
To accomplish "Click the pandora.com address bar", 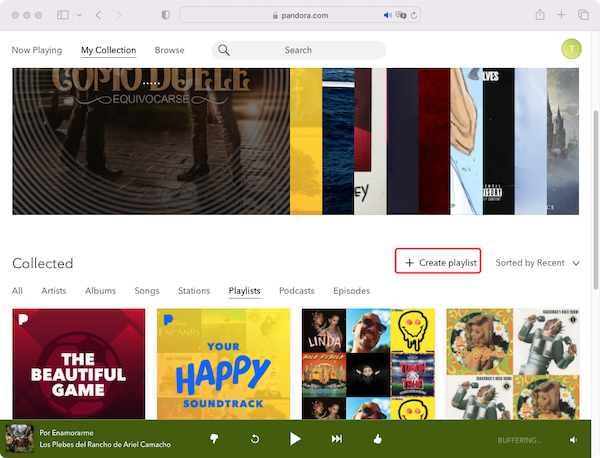I will pyautogui.click(x=300, y=15).
